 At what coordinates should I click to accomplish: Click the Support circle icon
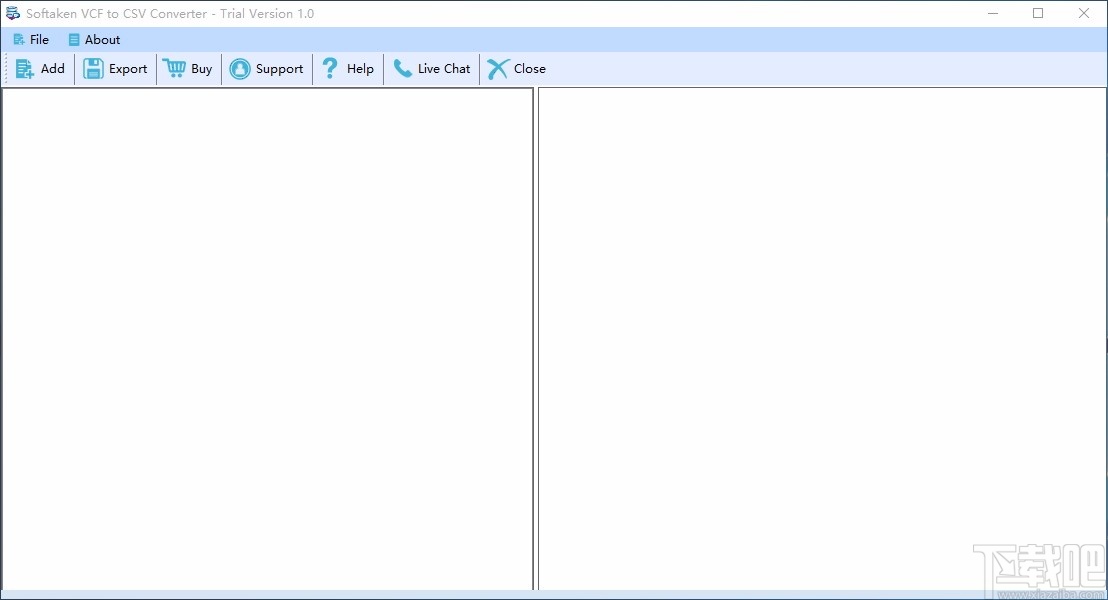240,68
